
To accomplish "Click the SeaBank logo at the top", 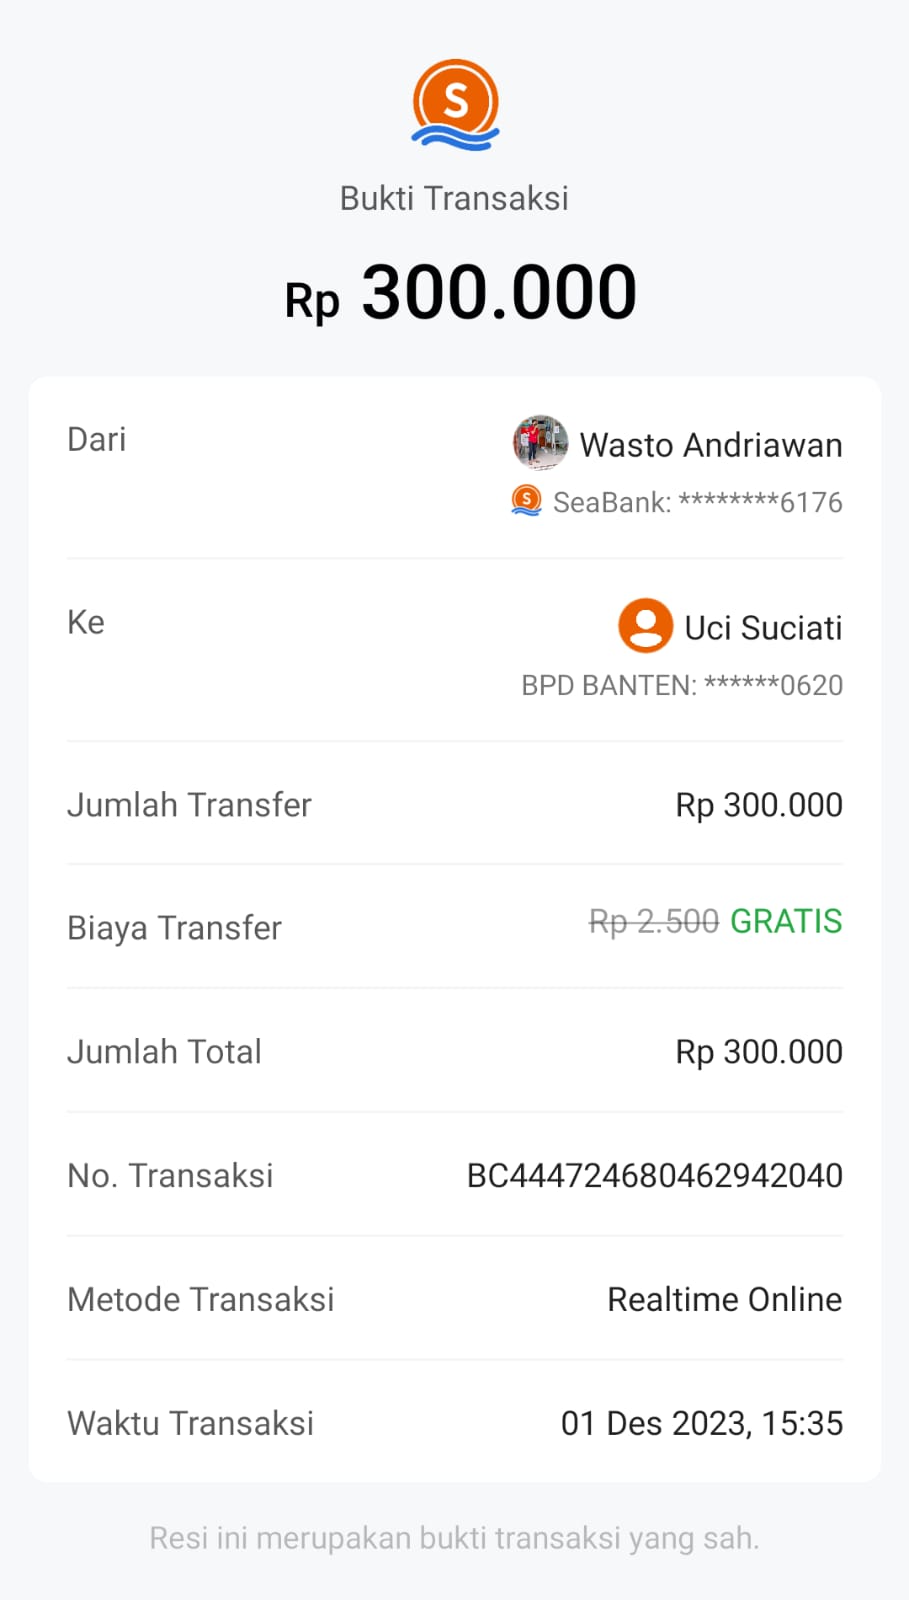I will [x=455, y=105].
